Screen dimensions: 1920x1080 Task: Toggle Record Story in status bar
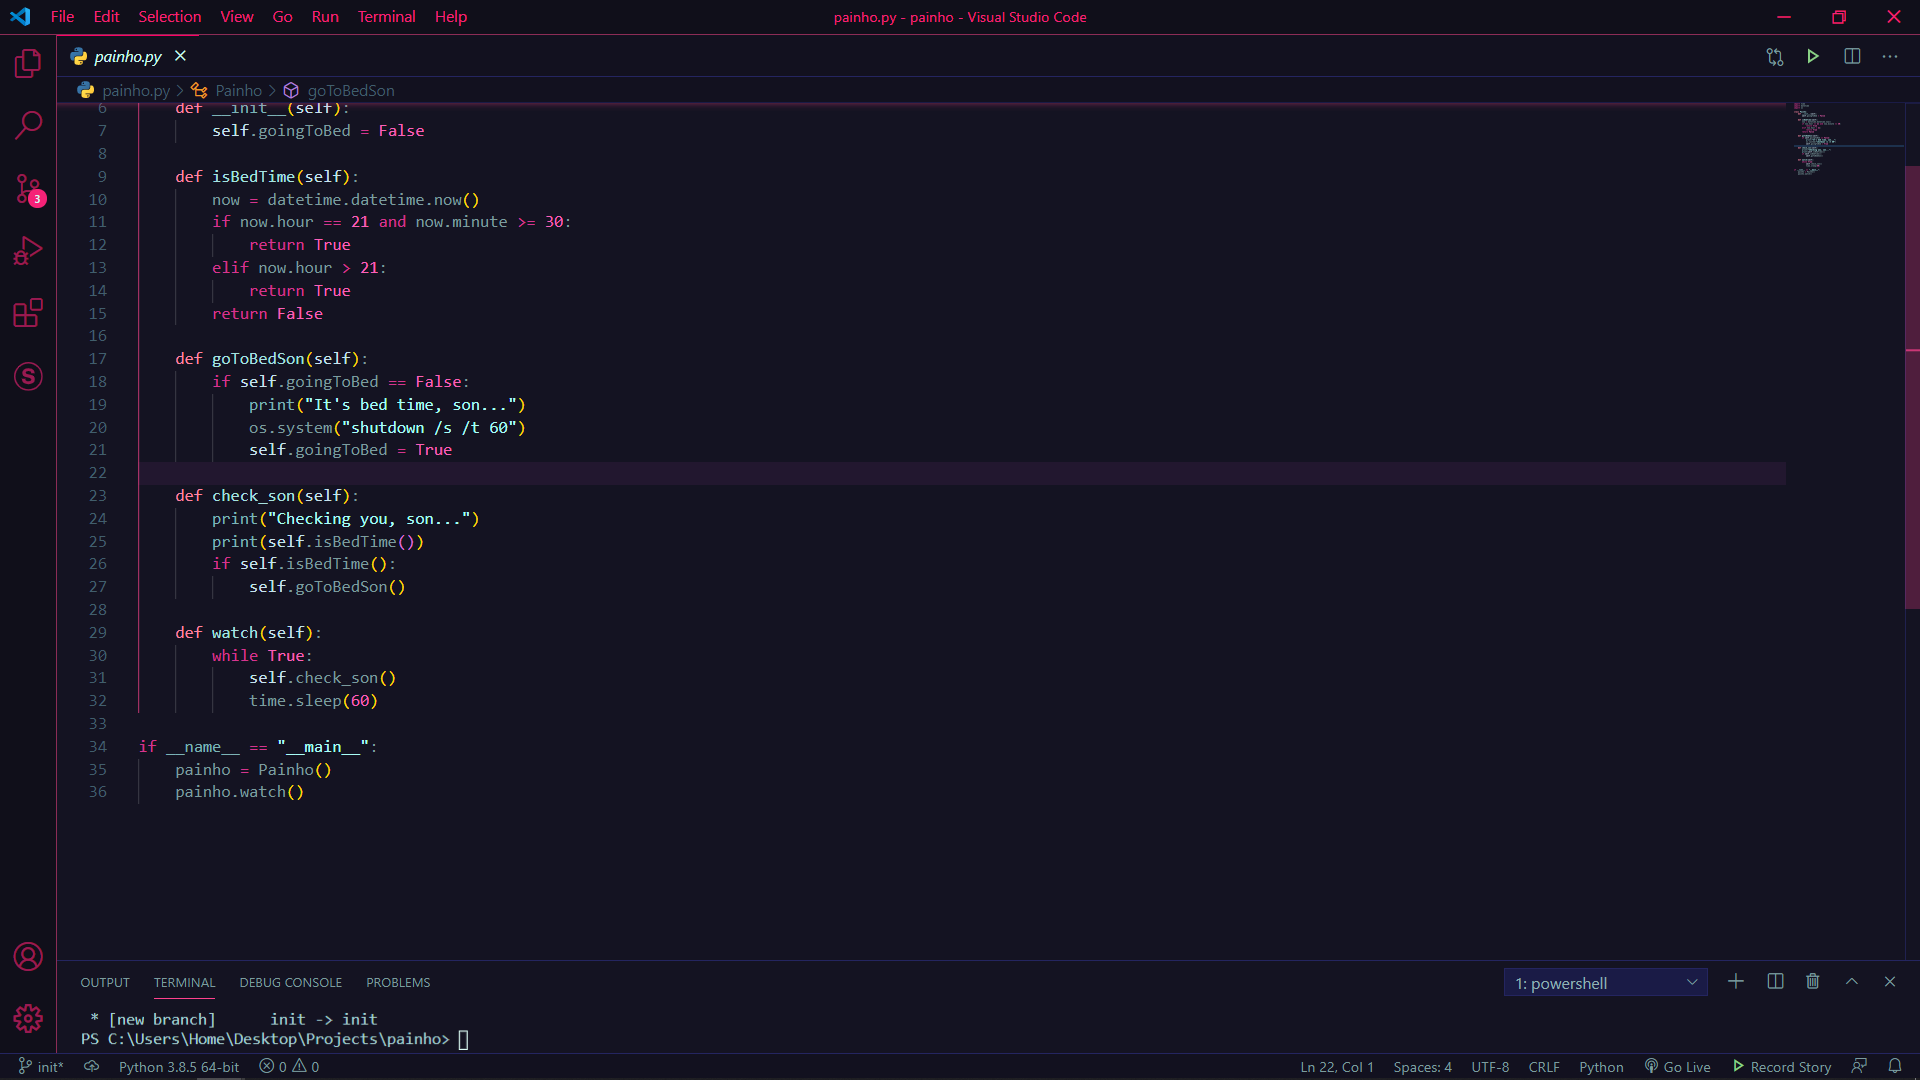[1782, 1066]
